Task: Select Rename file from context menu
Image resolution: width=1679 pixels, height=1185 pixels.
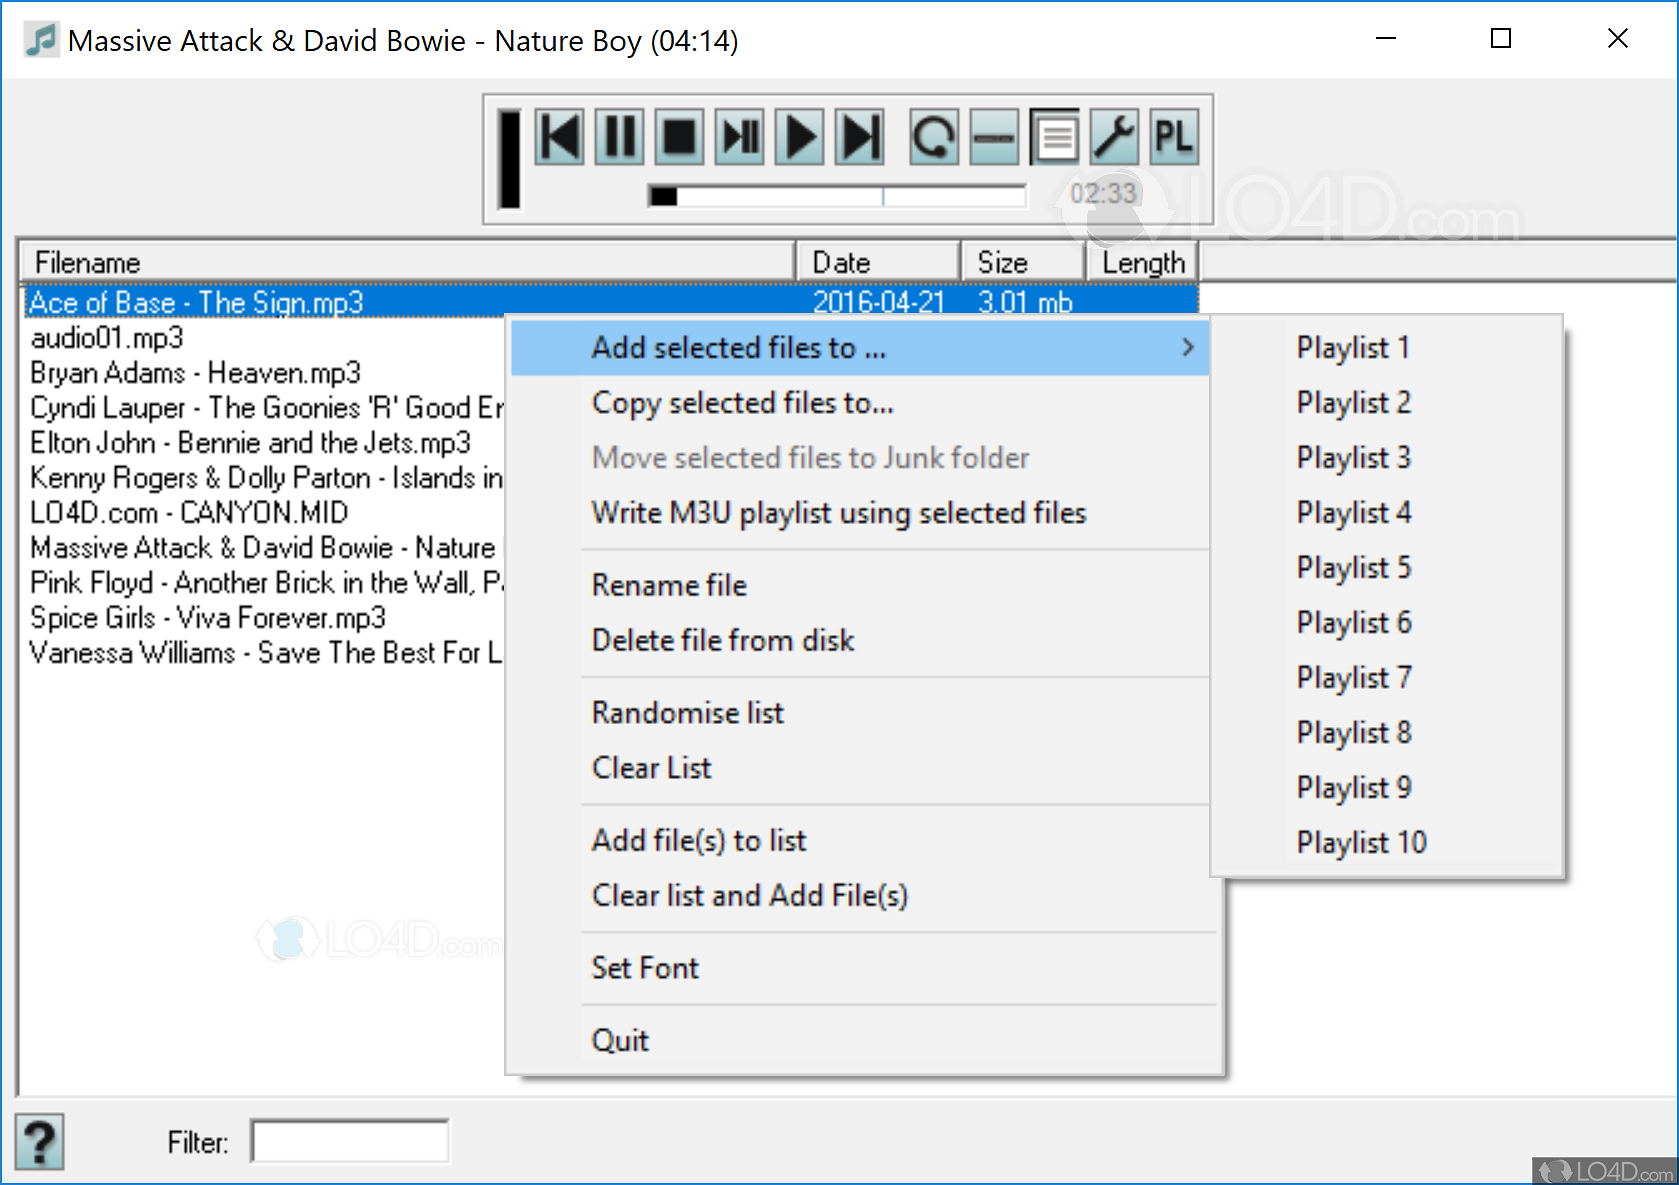Action: click(x=860, y=585)
